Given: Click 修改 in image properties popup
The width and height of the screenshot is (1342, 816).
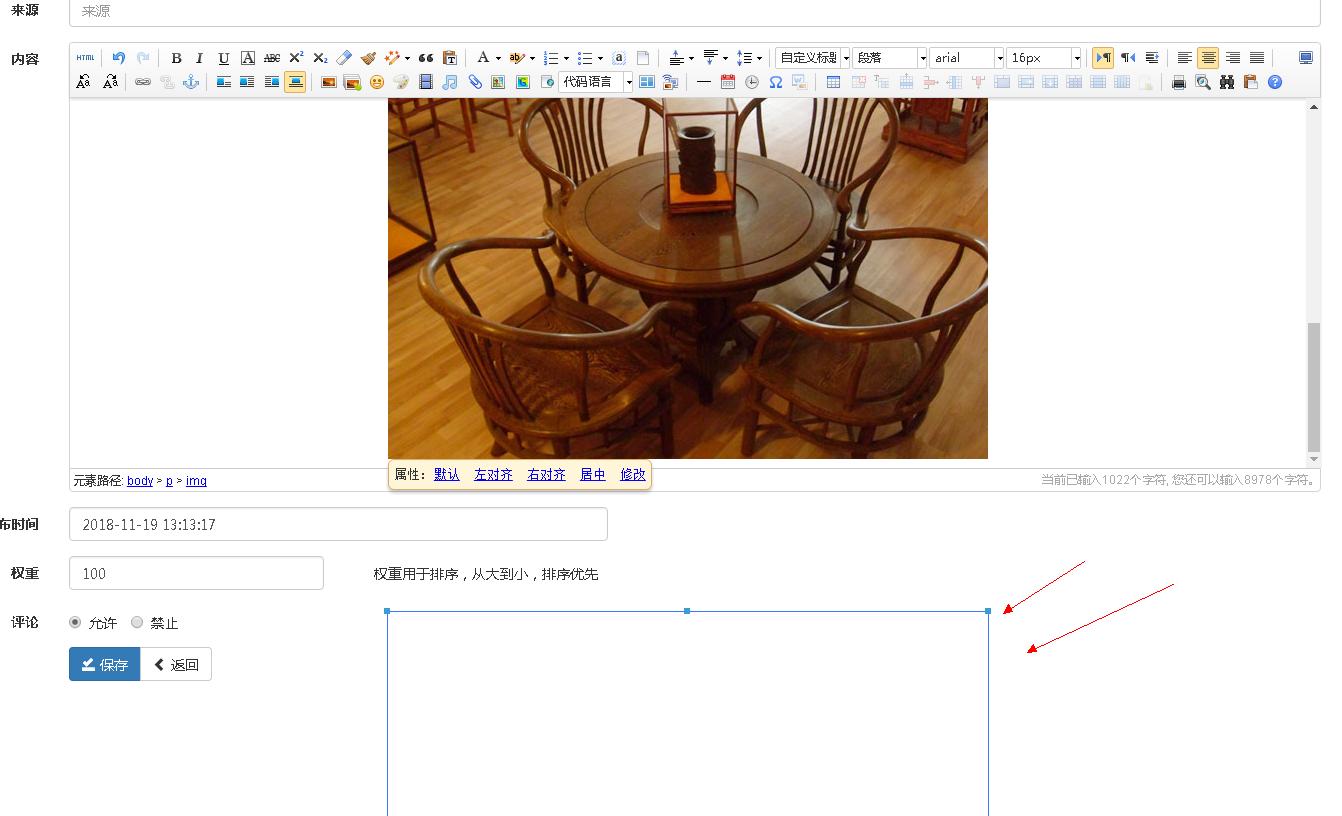Looking at the screenshot, I should click(x=633, y=475).
